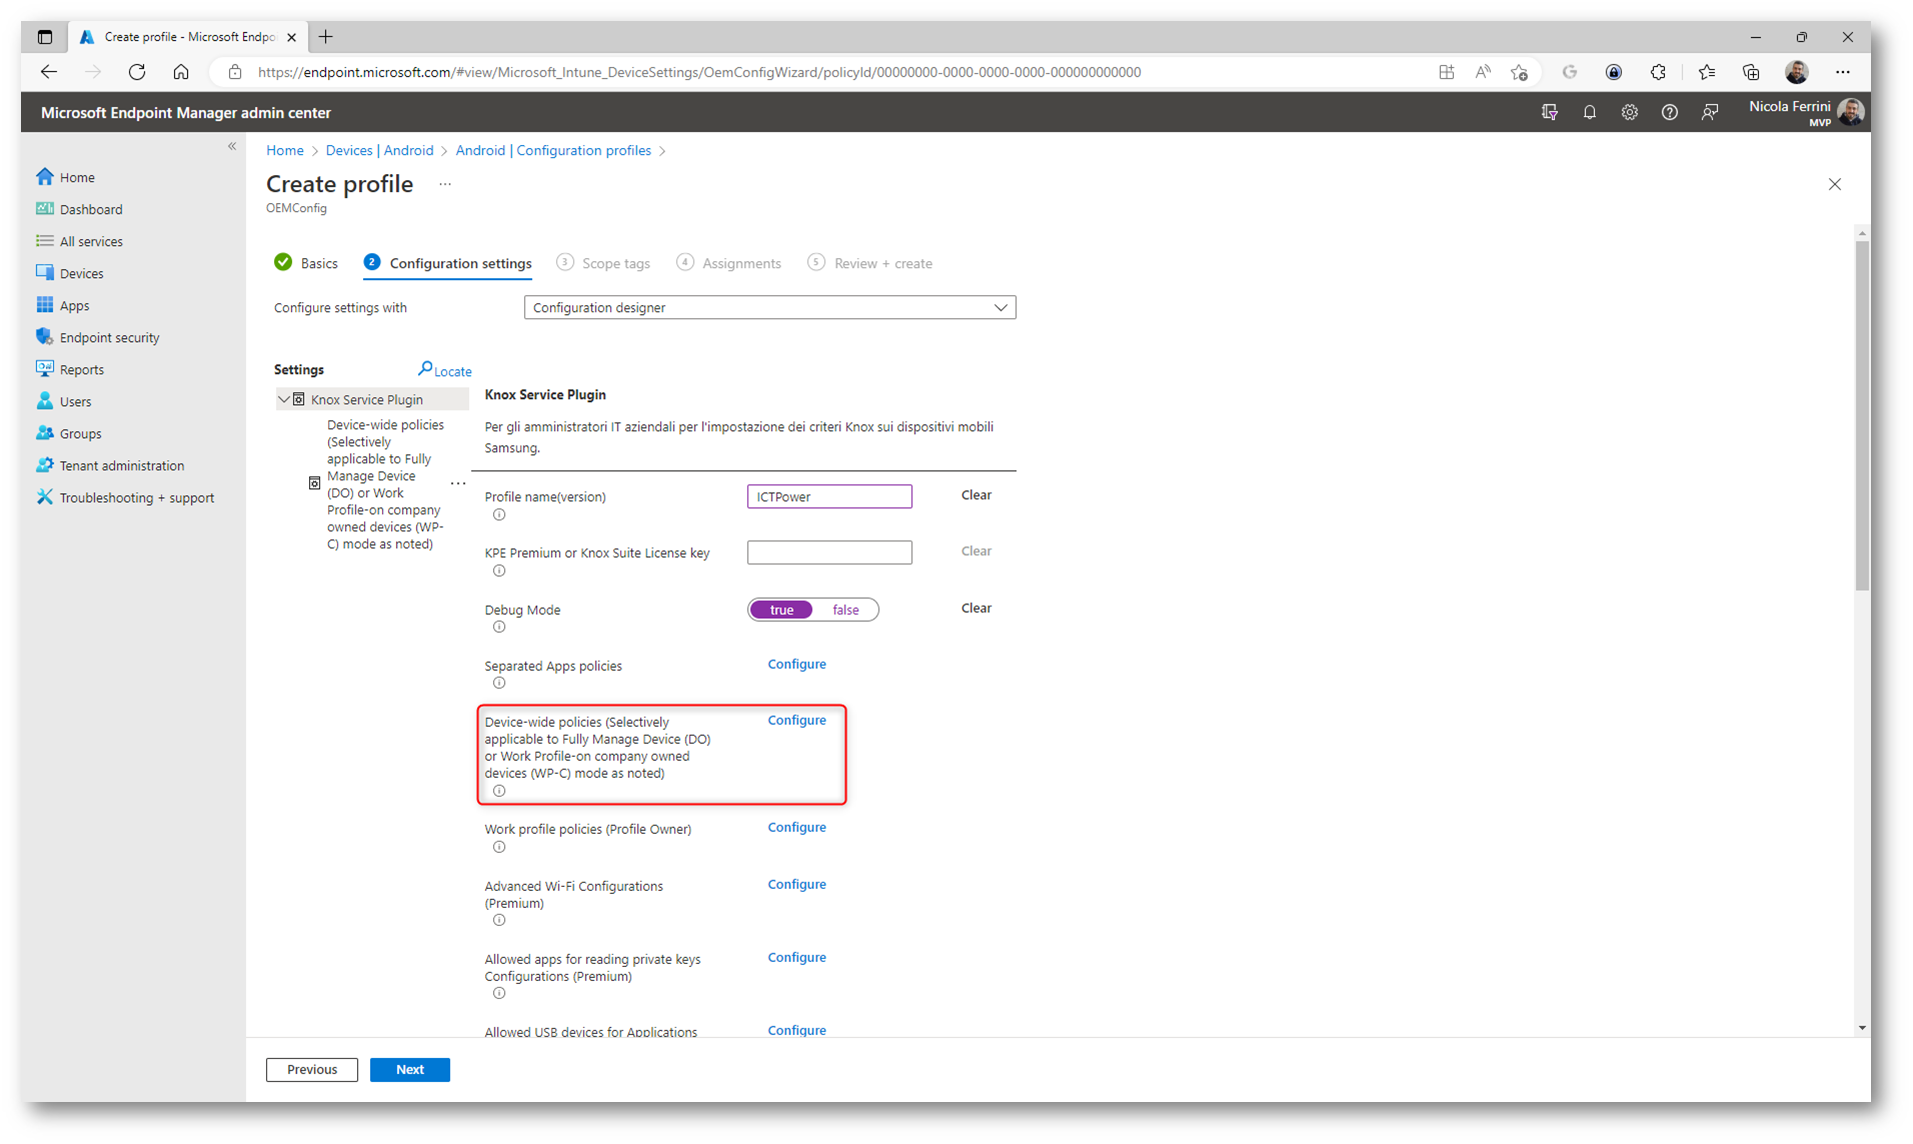Collapse the Knox Service Plugin tree node

point(284,399)
